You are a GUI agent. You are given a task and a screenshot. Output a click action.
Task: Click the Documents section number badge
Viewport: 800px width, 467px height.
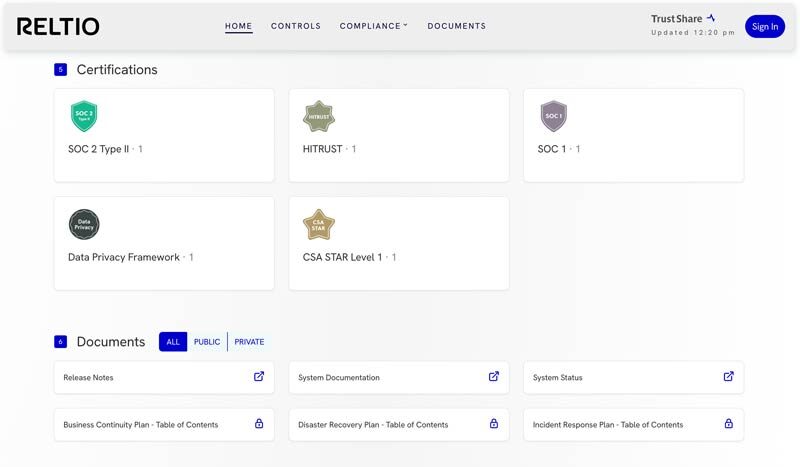(60, 341)
